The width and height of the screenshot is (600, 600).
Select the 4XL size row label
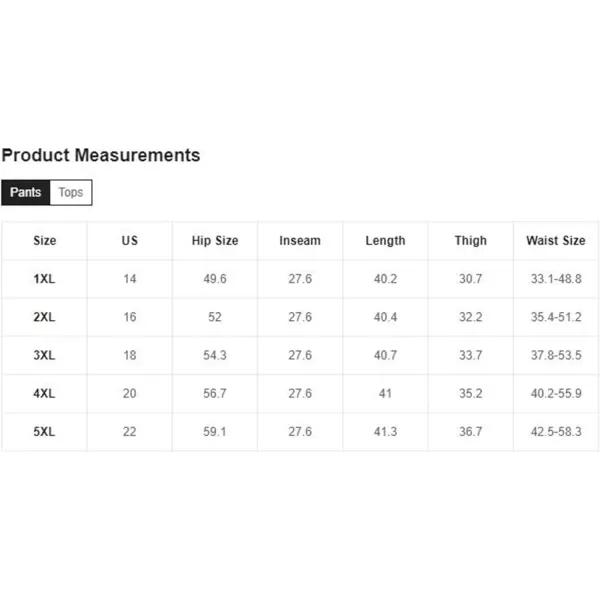(44, 393)
